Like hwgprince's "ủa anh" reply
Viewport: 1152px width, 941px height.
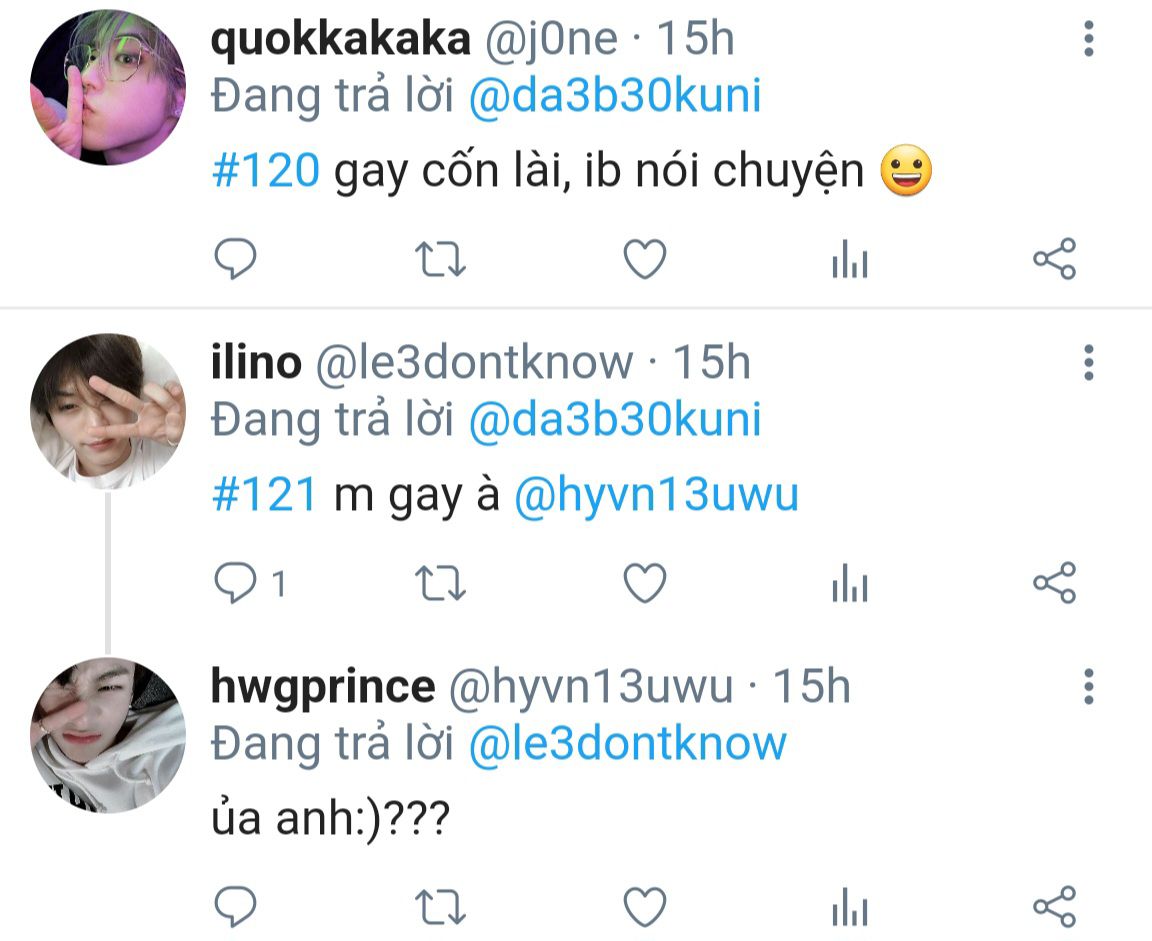point(644,906)
